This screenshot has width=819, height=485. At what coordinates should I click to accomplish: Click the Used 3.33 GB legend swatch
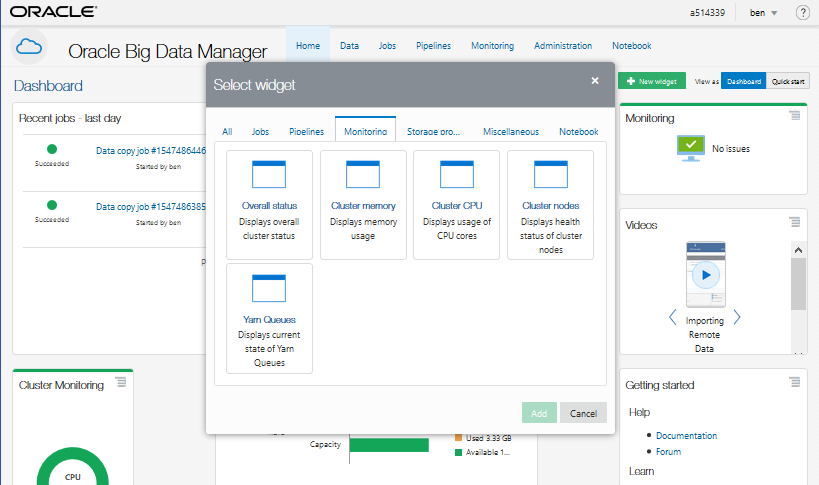coord(458,437)
